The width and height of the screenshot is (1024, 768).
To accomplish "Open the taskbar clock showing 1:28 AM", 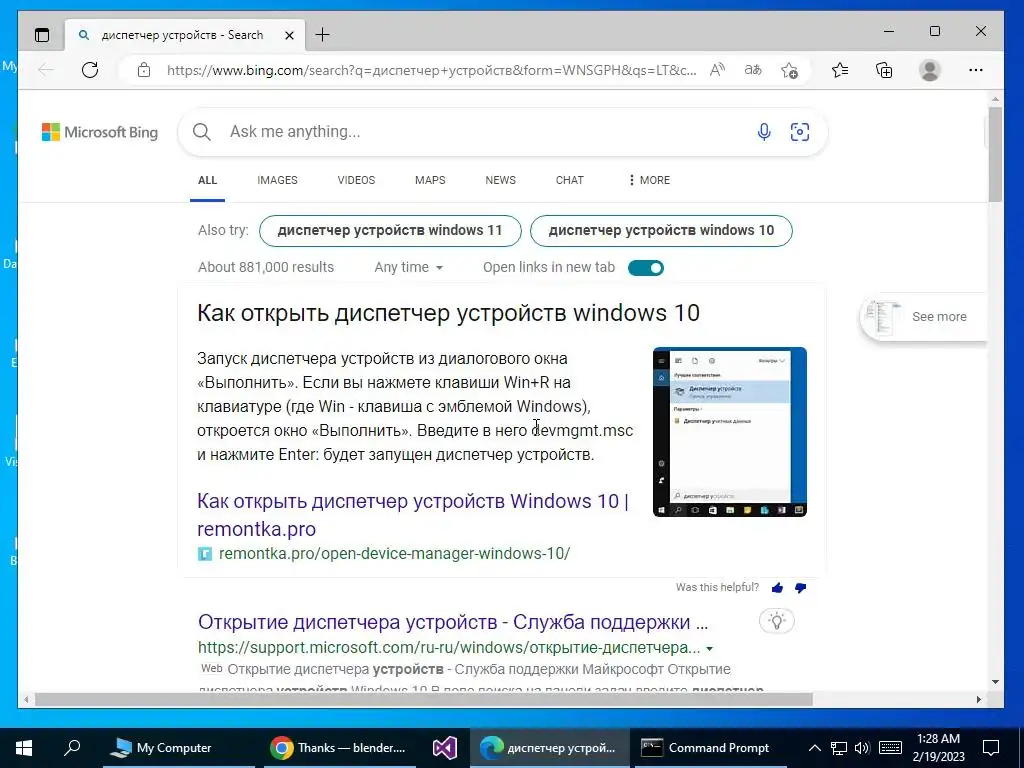I will click(938, 748).
